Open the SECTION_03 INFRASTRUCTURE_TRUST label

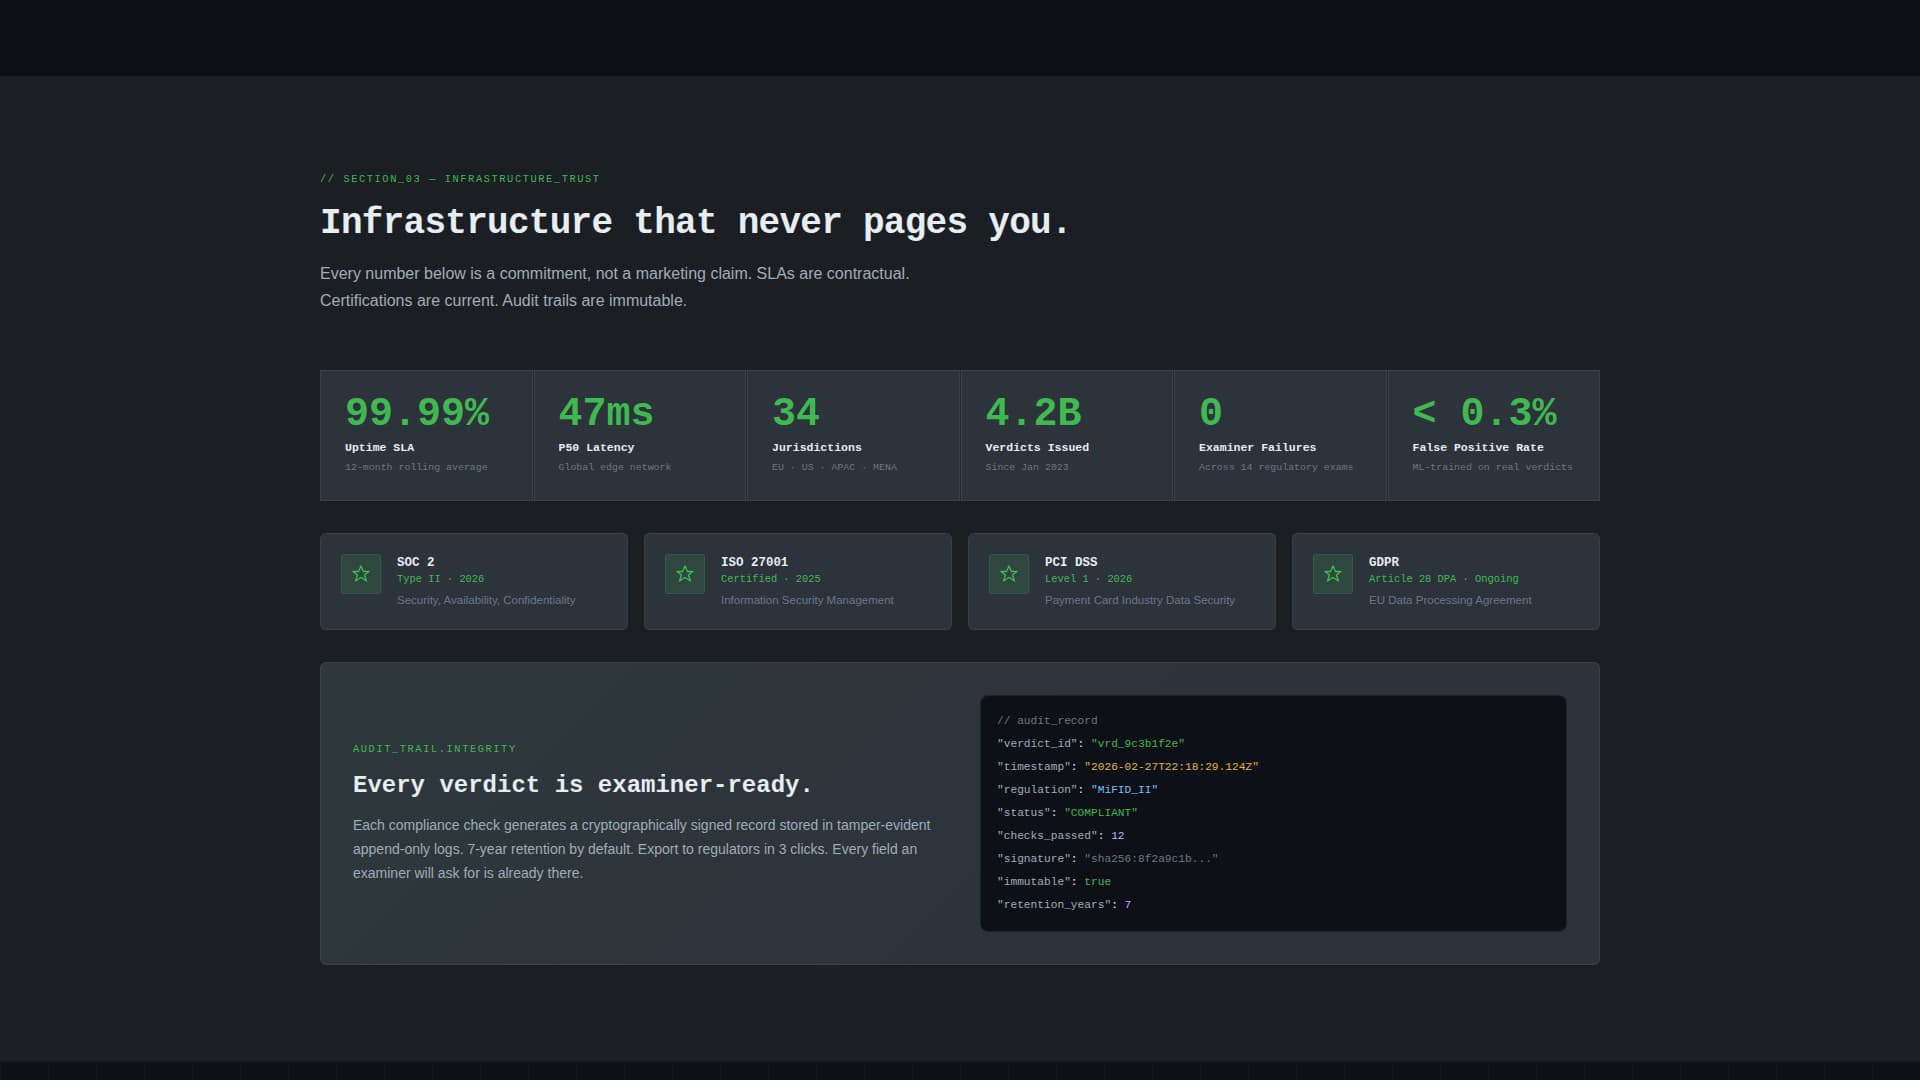(x=459, y=178)
